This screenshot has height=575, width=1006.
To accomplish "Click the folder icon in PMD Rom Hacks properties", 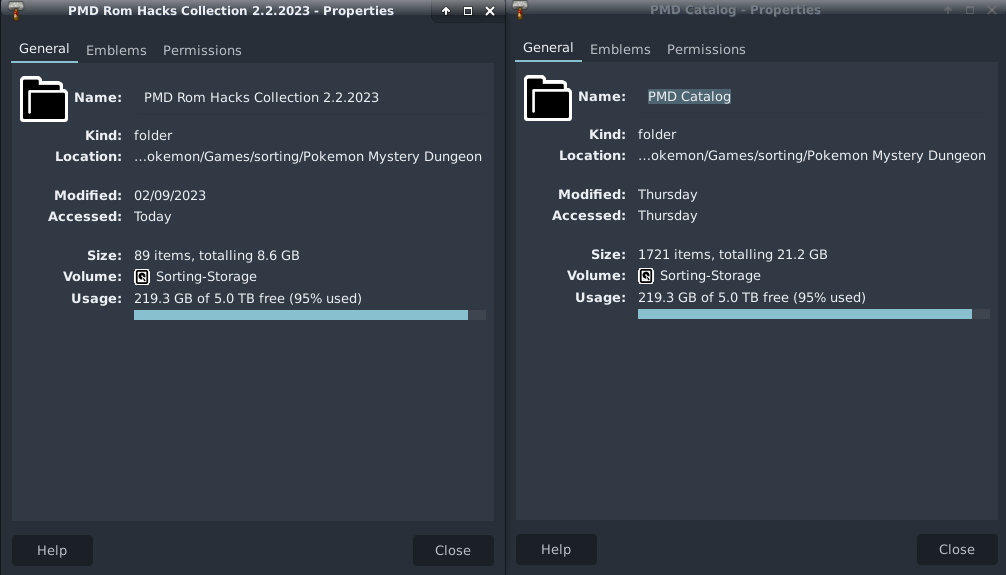I will click(x=44, y=98).
